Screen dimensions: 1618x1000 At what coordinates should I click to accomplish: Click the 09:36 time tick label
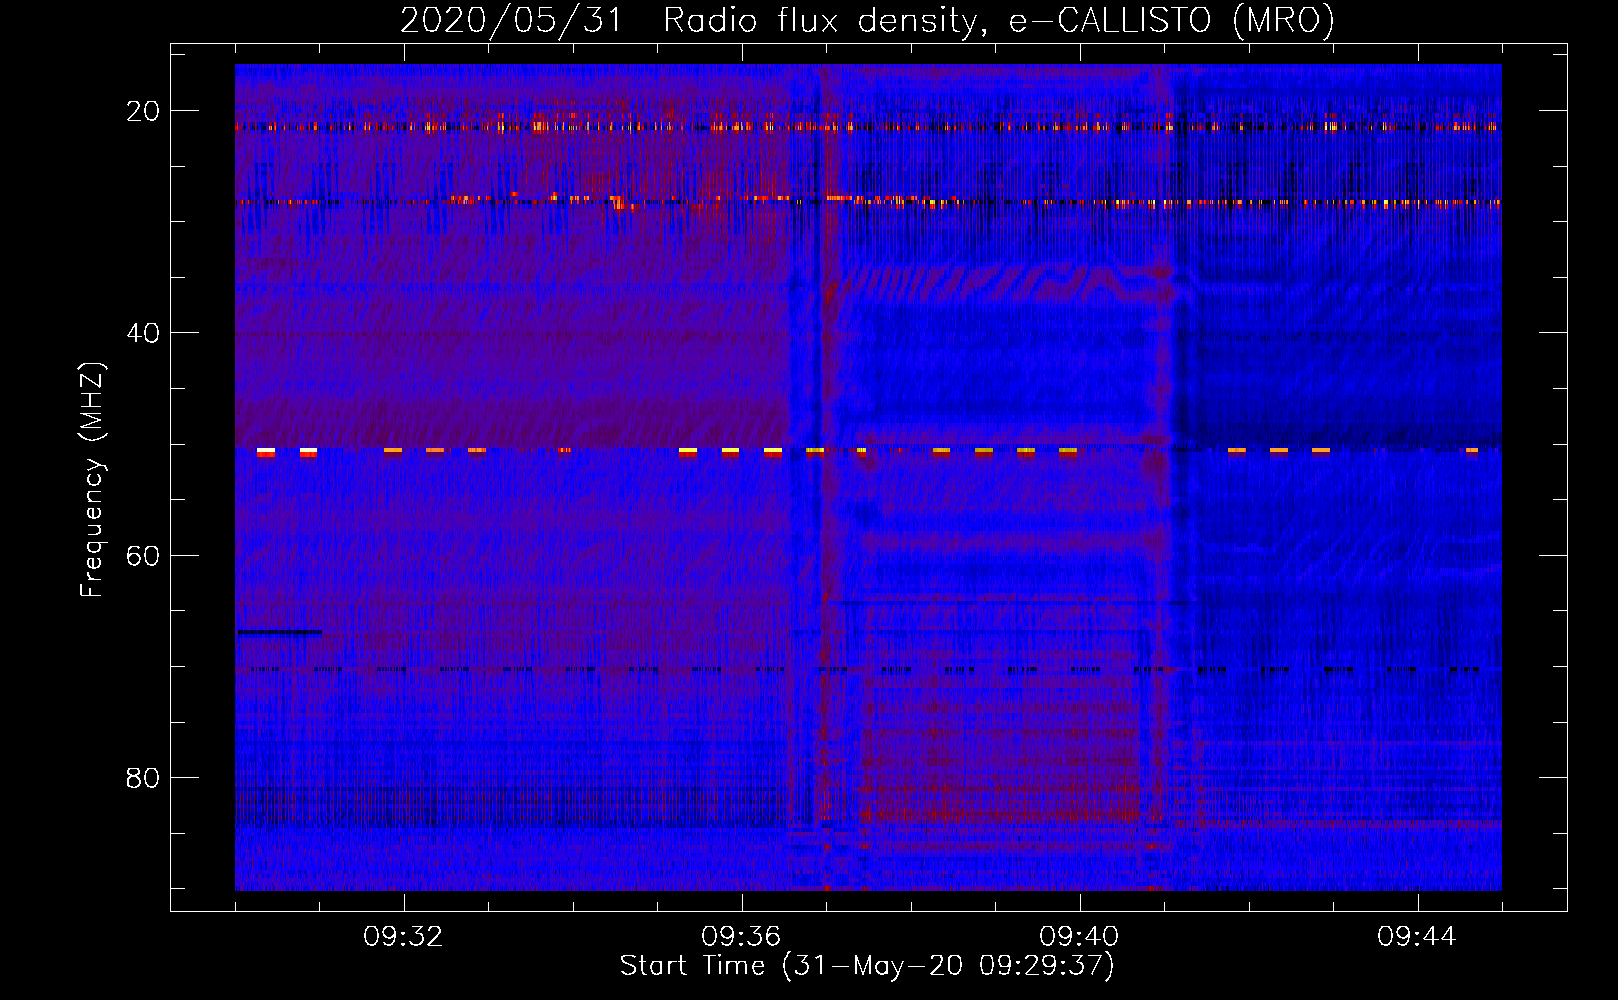(x=742, y=937)
